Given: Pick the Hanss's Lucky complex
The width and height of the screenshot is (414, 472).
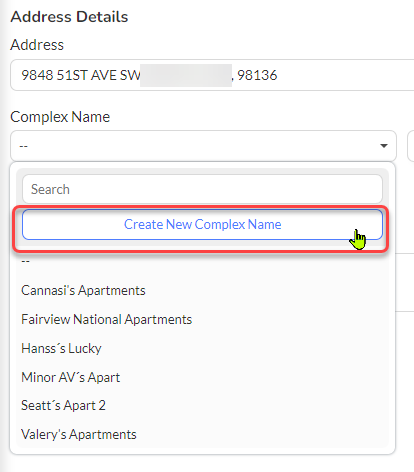Looking at the screenshot, I should click(x=61, y=348).
